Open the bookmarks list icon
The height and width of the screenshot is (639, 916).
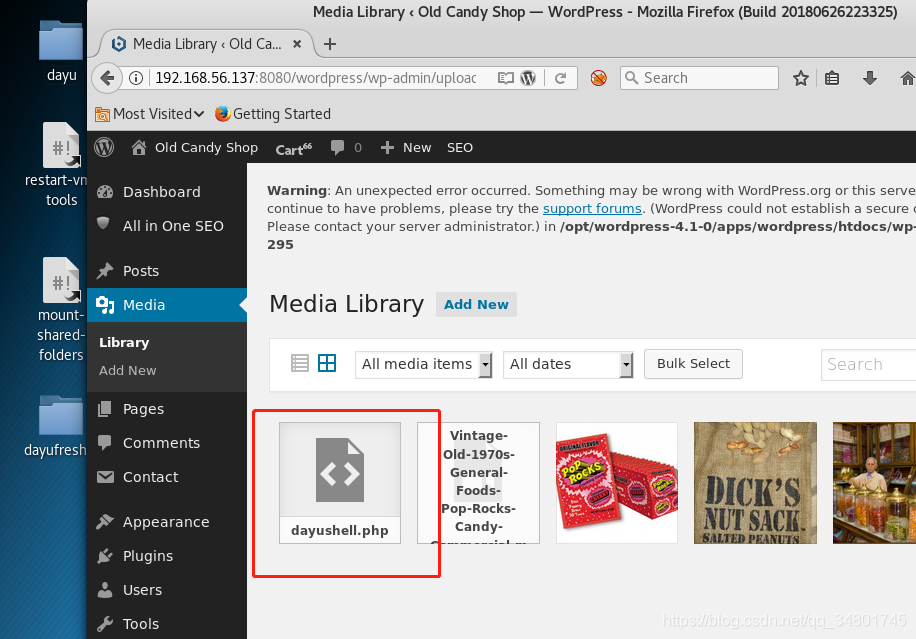[x=832, y=78]
